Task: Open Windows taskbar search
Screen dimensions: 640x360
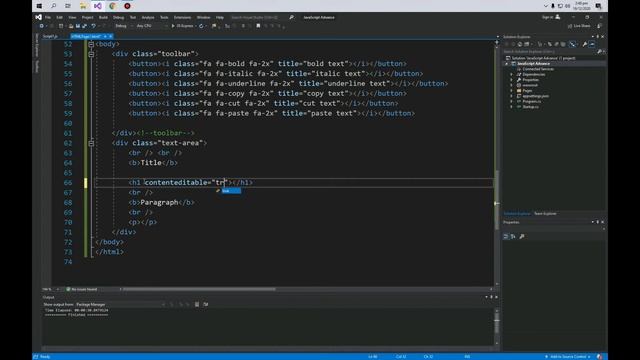Action: click(53, 6)
